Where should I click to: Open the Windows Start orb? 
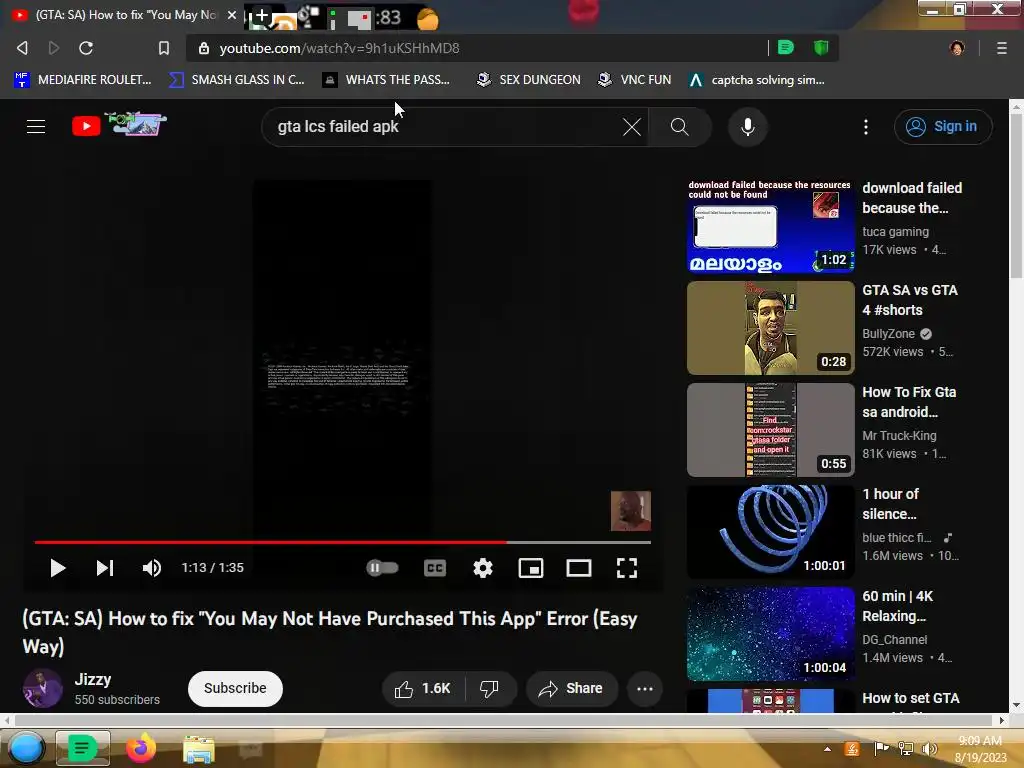click(x=26, y=748)
